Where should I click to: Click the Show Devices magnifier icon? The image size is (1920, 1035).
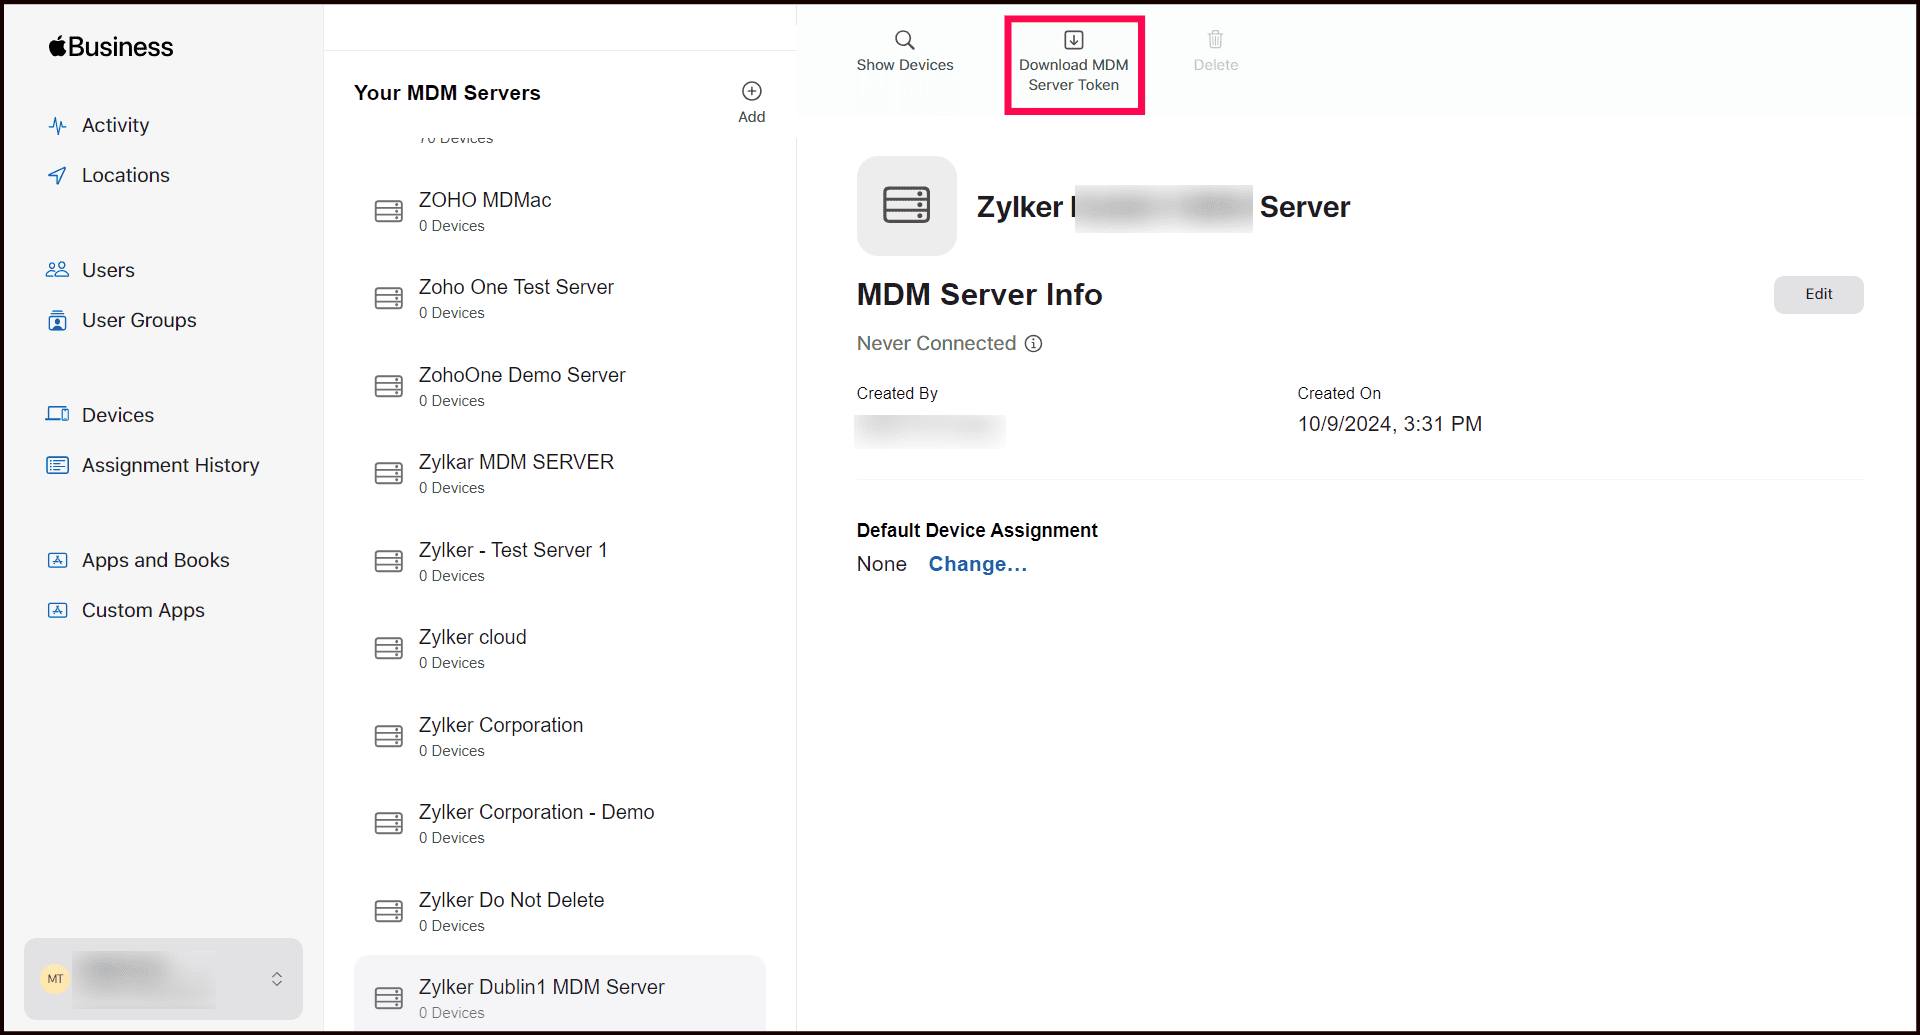point(904,40)
